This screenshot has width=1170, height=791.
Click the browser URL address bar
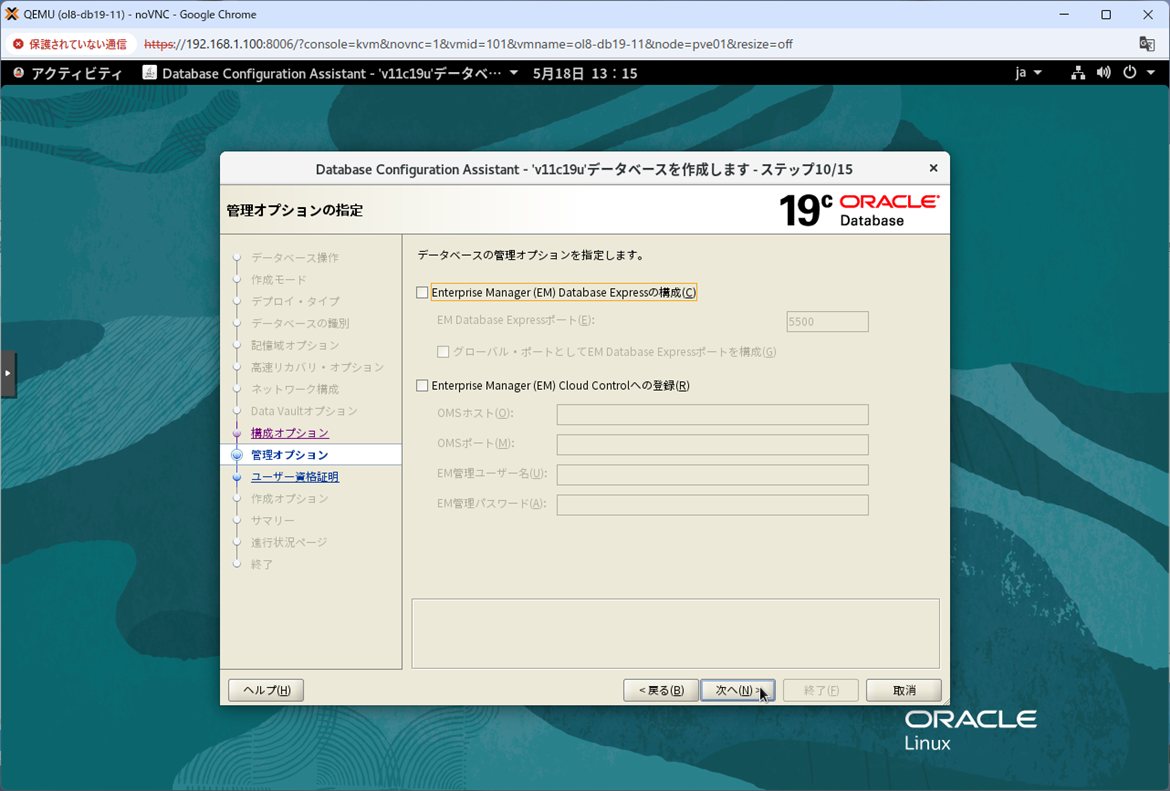[469, 44]
